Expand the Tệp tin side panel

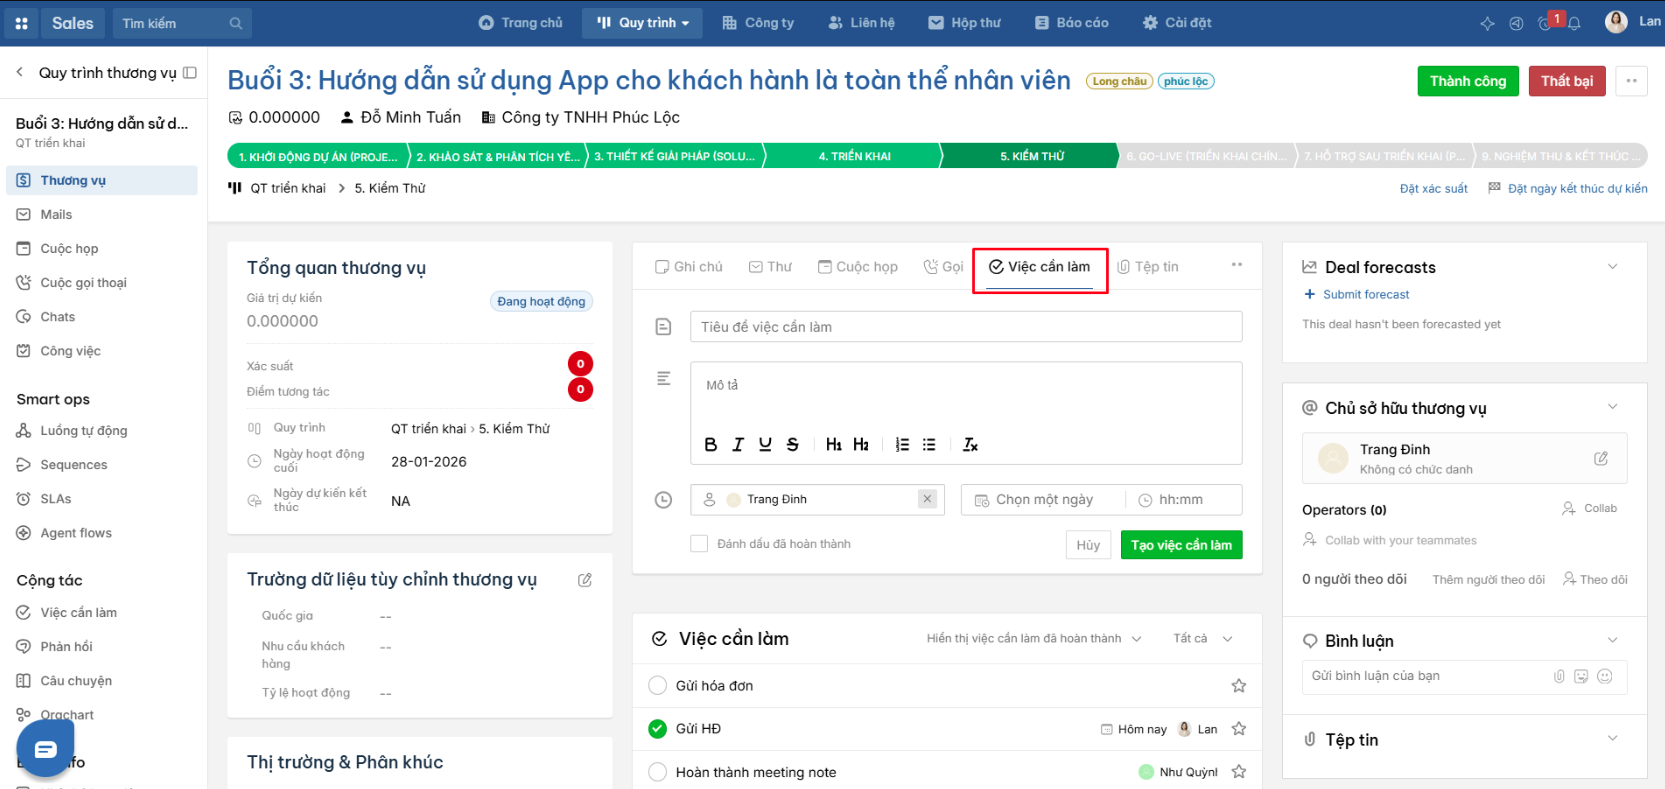click(1612, 739)
